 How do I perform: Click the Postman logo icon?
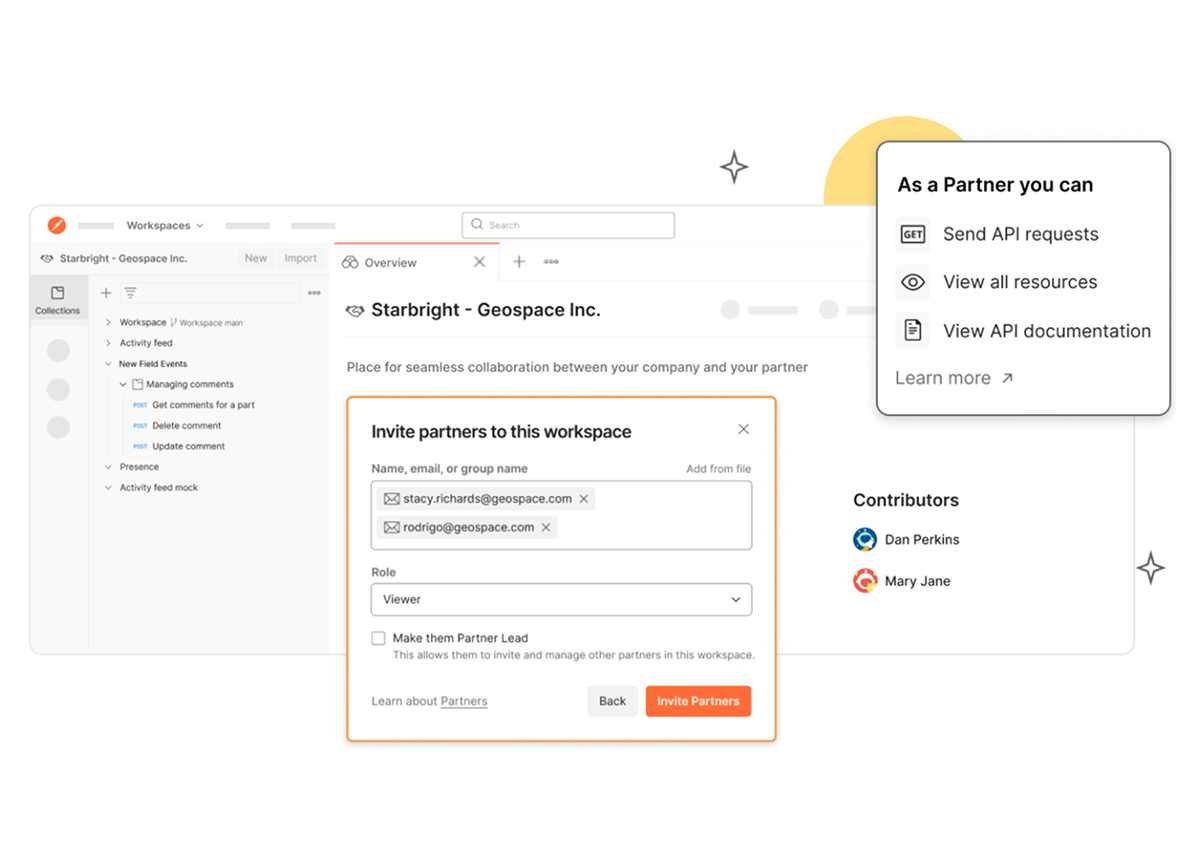57,225
